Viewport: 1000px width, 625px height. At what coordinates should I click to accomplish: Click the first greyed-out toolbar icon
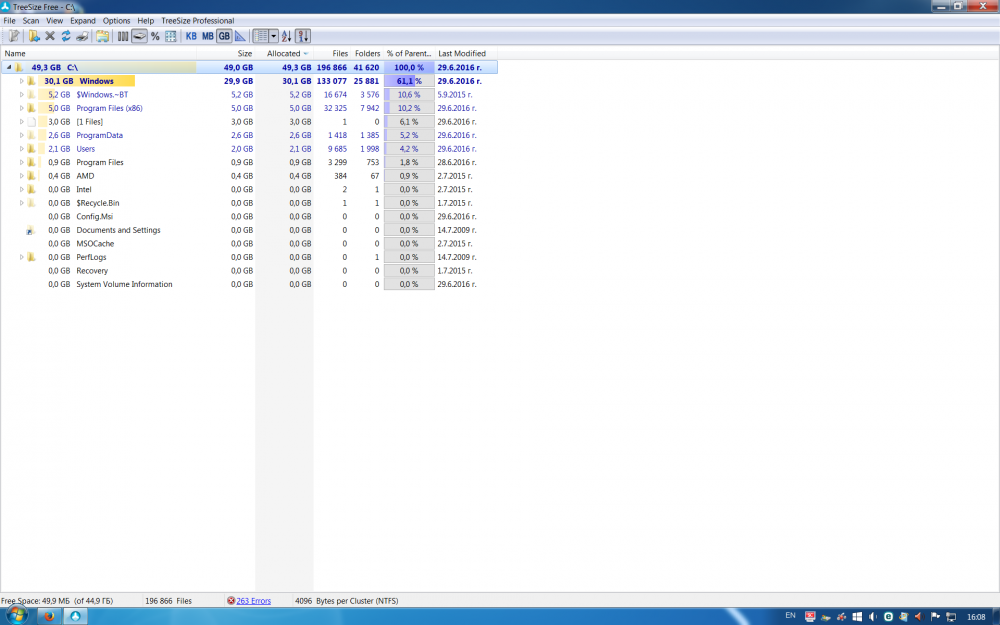coord(13,36)
